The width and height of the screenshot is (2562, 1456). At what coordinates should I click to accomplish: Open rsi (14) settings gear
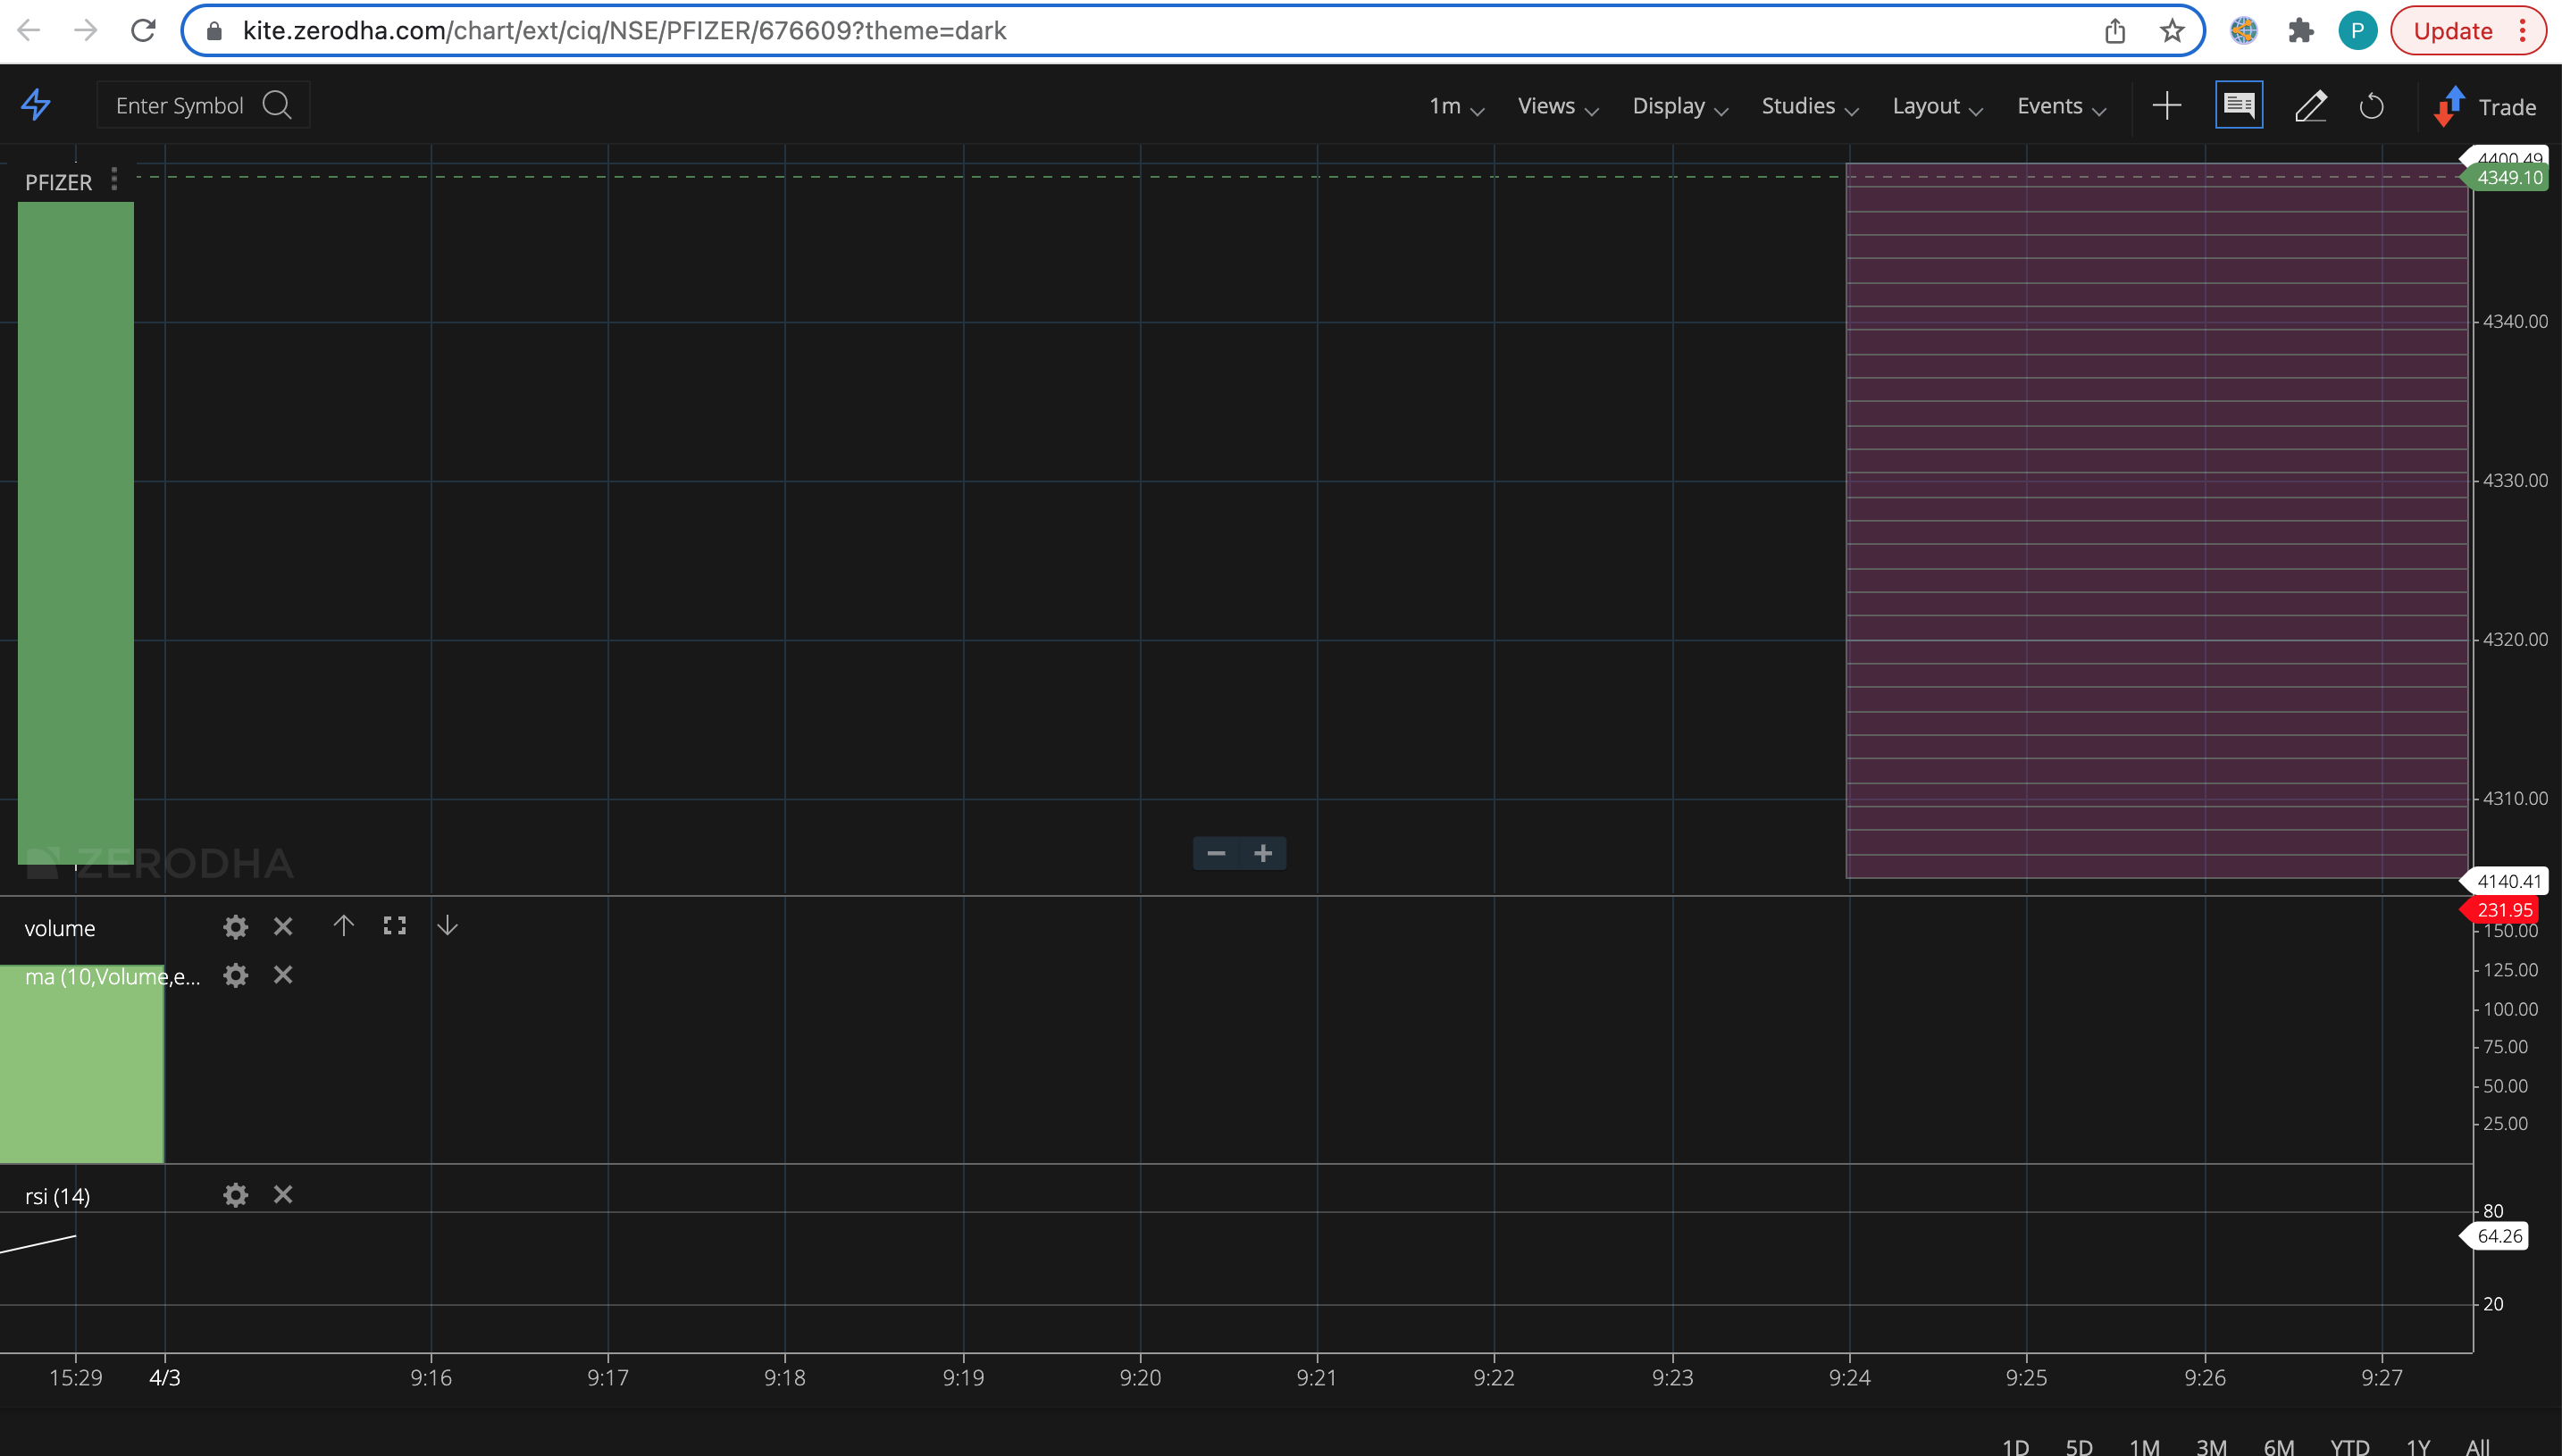coord(235,1195)
